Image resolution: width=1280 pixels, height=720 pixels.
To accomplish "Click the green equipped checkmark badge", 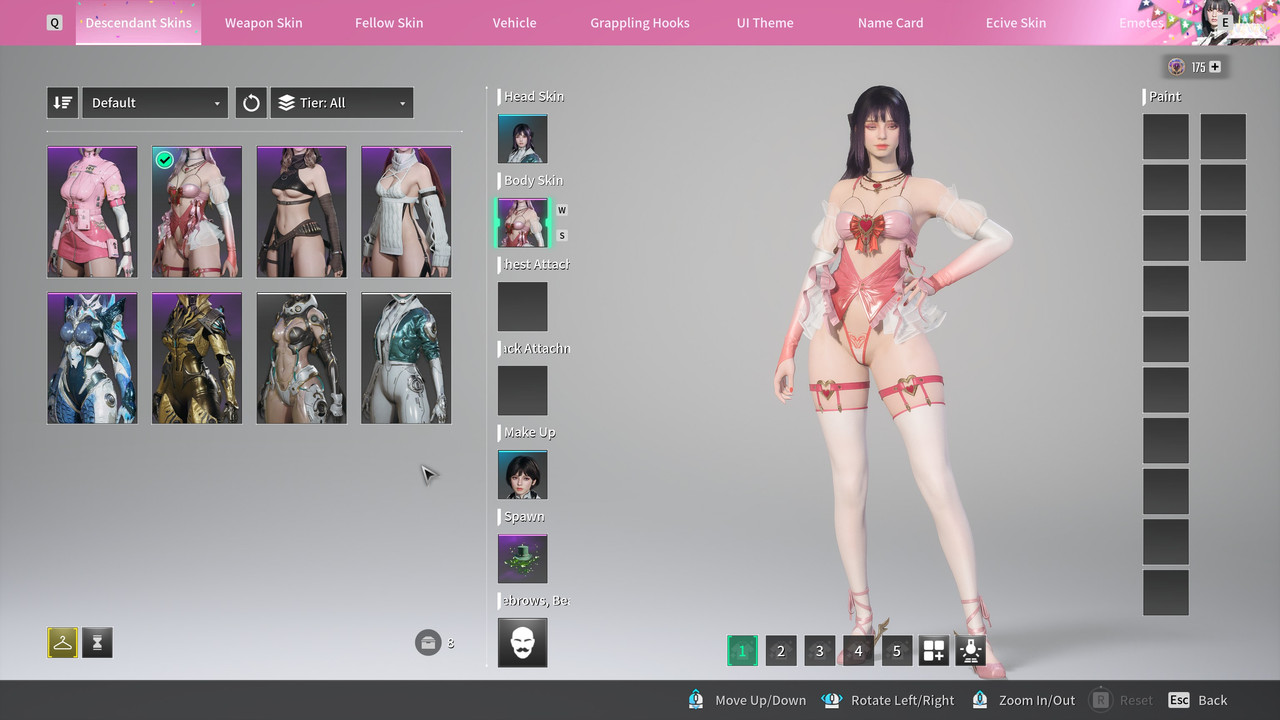I will point(165,160).
